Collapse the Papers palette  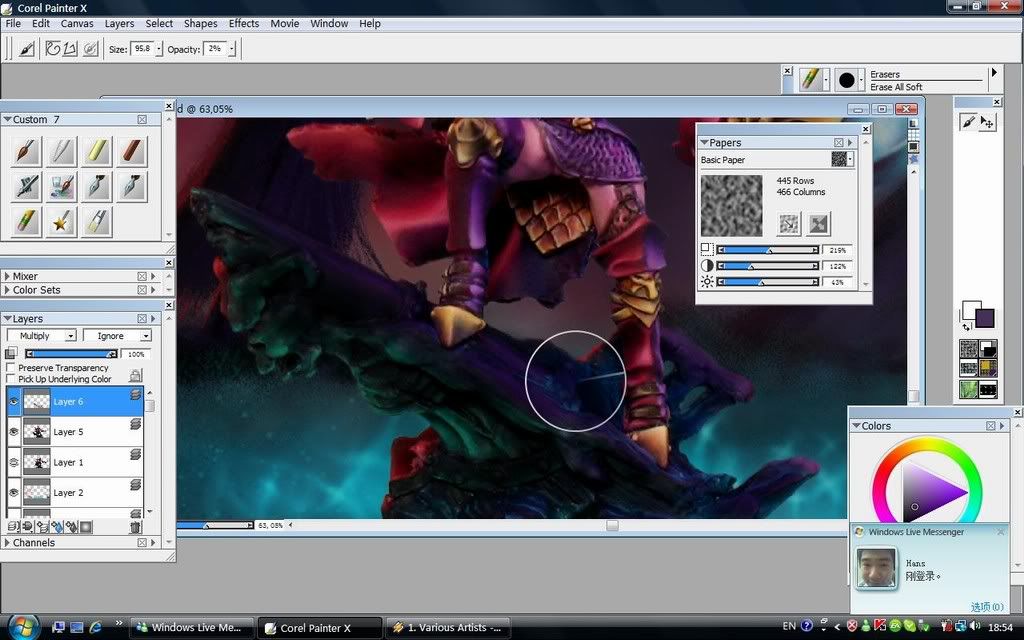[x=704, y=142]
